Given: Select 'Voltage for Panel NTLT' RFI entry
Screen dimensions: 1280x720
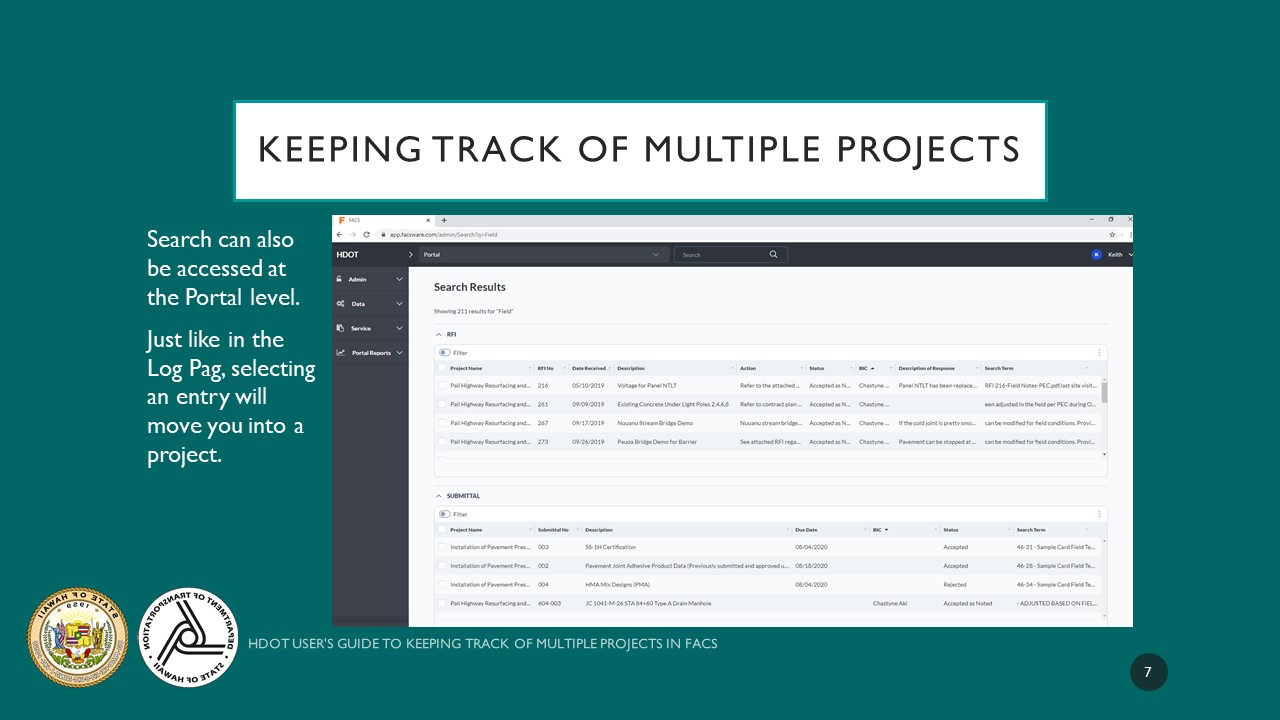Looking at the screenshot, I should (x=646, y=385).
